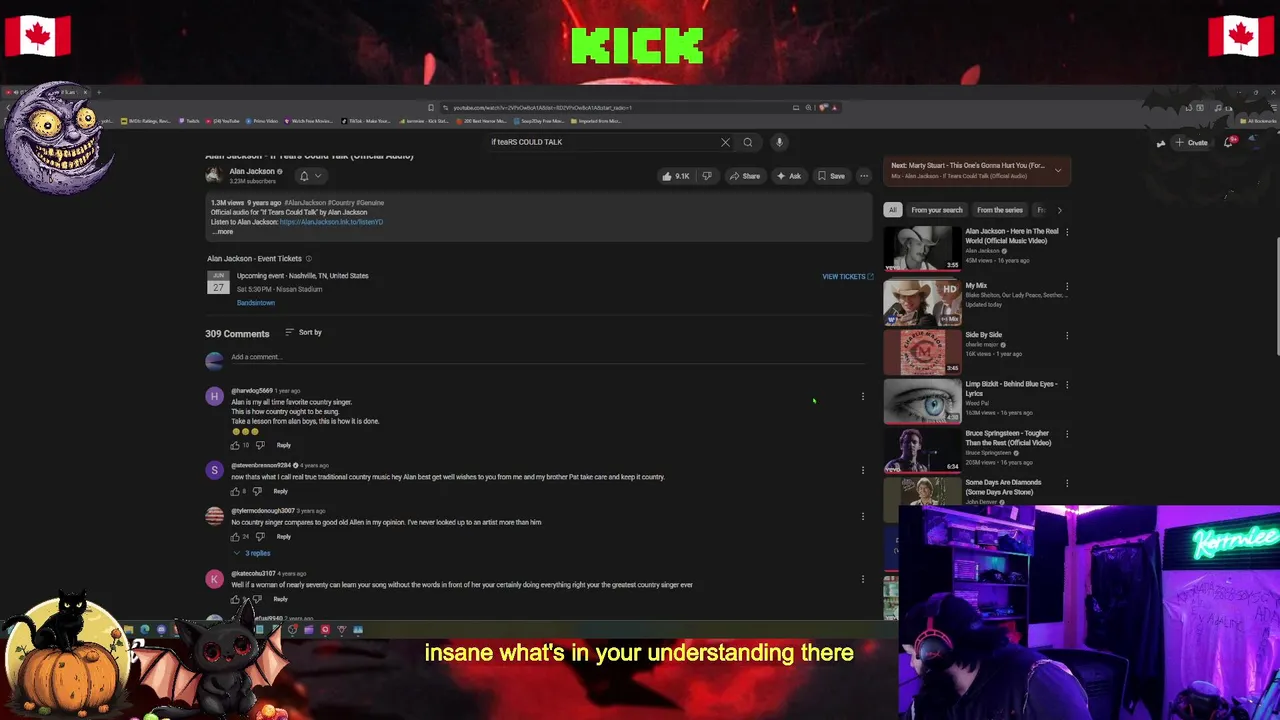The image size is (1280, 720).
Task: Open Limp Bizkit Behind Blue Eyes title
Action: 1011,389
